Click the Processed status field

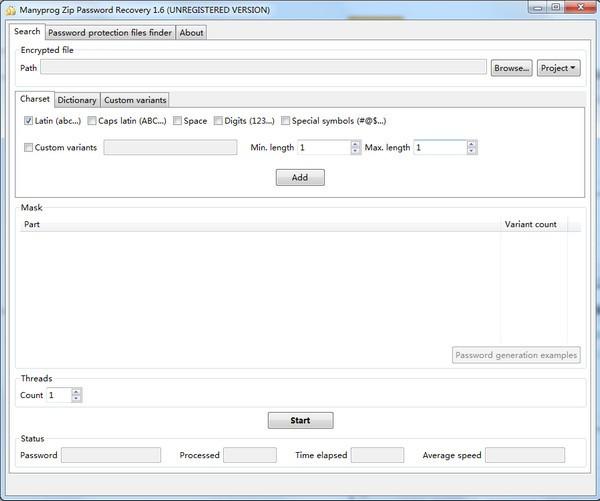pos(250,455)
